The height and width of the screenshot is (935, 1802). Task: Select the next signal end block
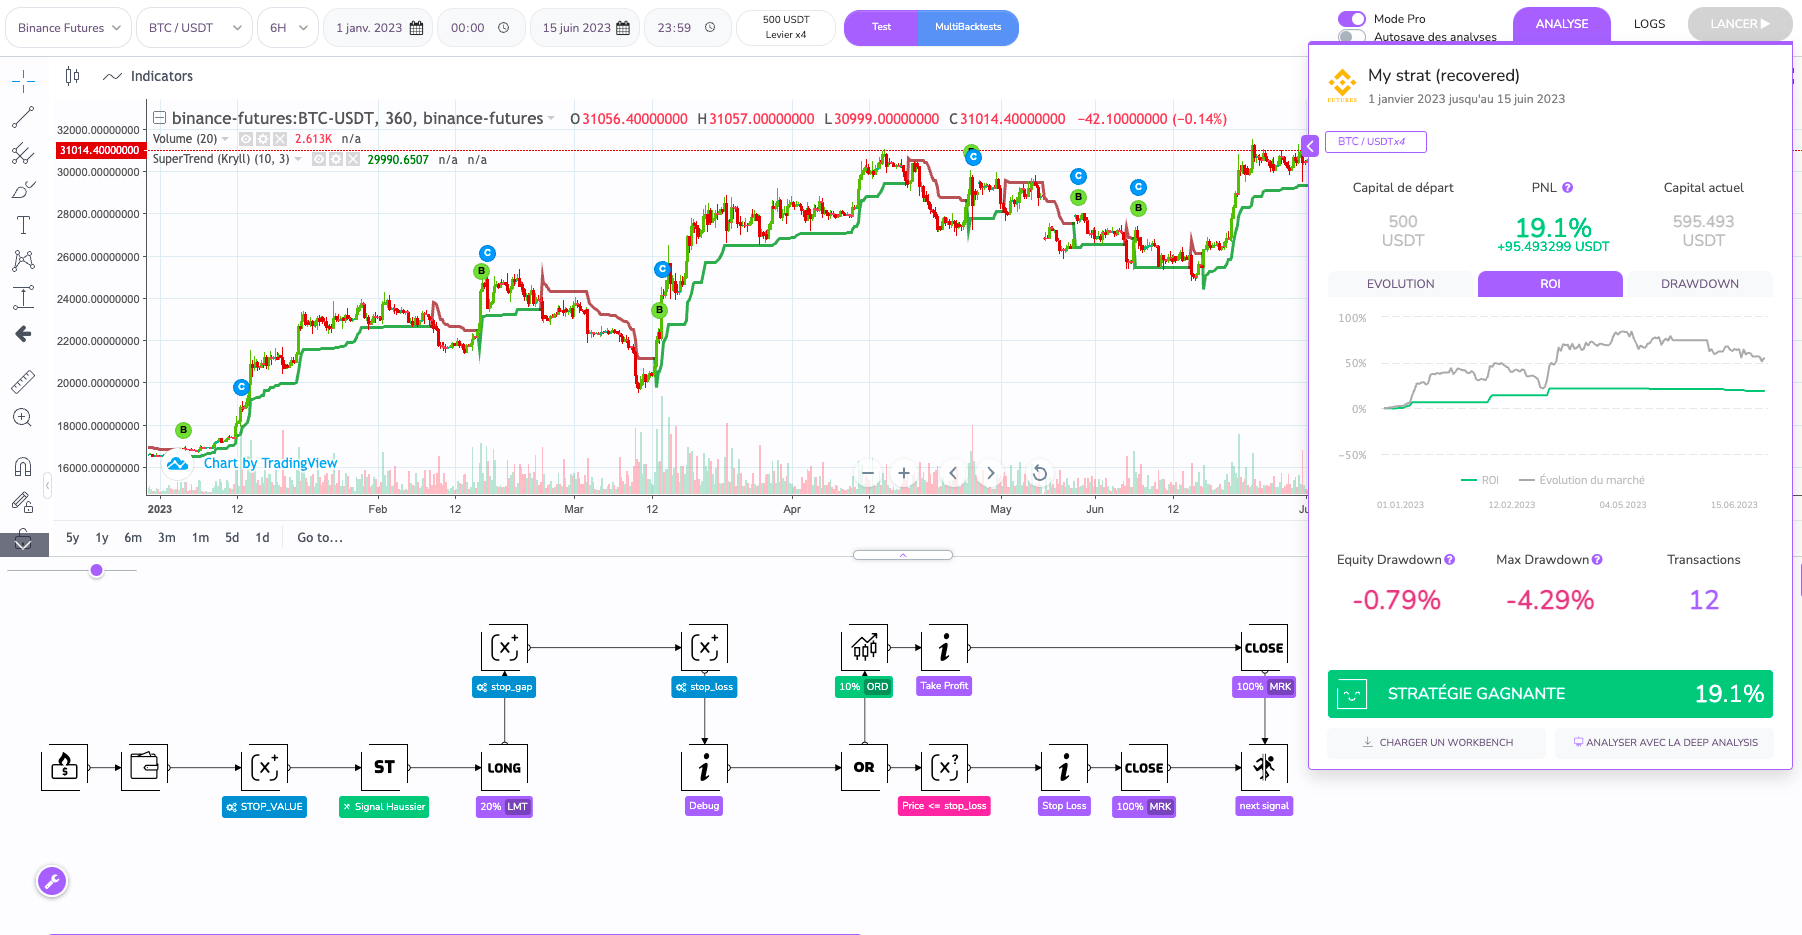1264,767
